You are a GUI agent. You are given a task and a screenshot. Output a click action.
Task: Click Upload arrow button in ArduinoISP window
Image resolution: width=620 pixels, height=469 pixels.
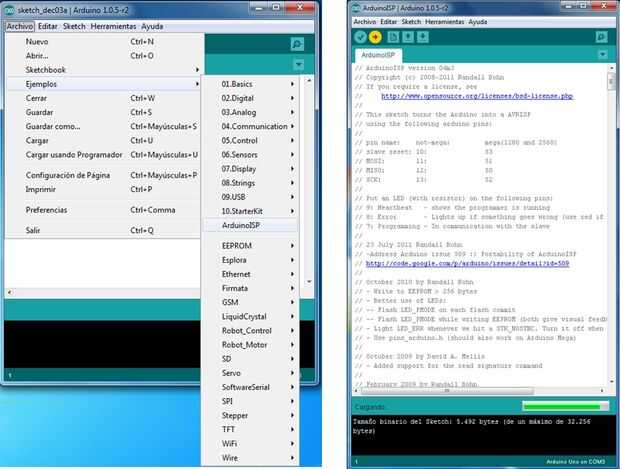click(x=375, y=37)
